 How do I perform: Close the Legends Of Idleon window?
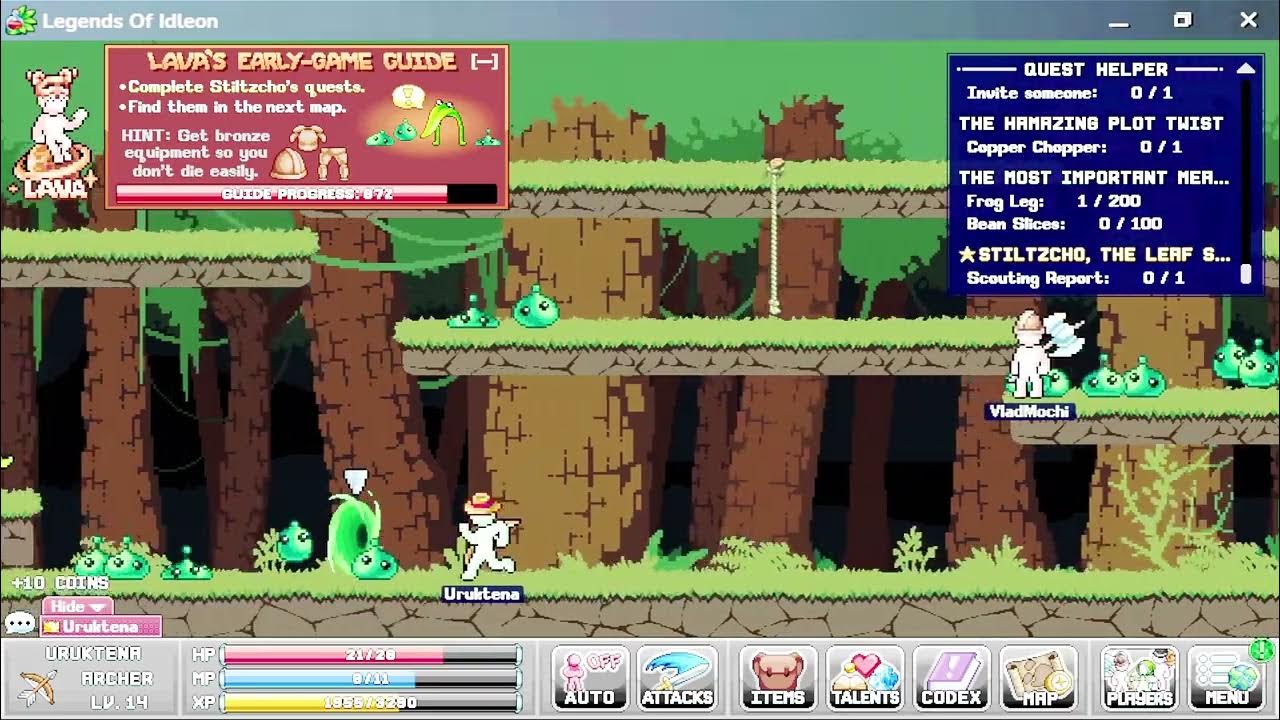tap(1248, 20)
